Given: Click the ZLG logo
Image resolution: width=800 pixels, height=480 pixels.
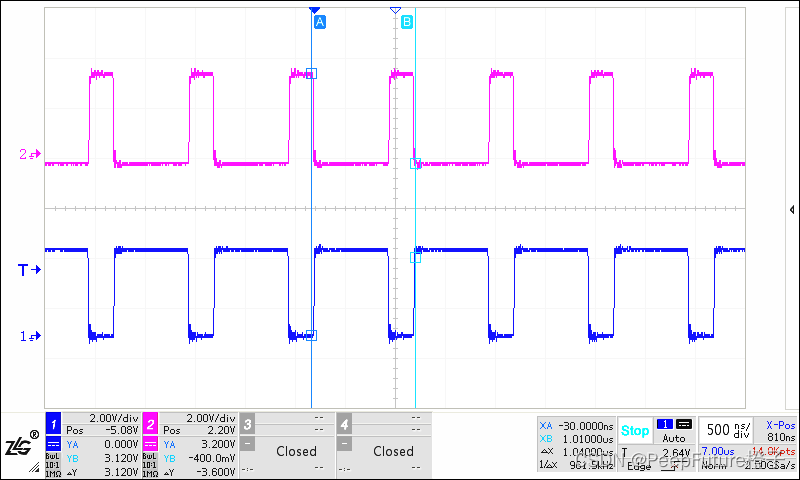Looking at the screenshot, I should click(x=22, y=445).
